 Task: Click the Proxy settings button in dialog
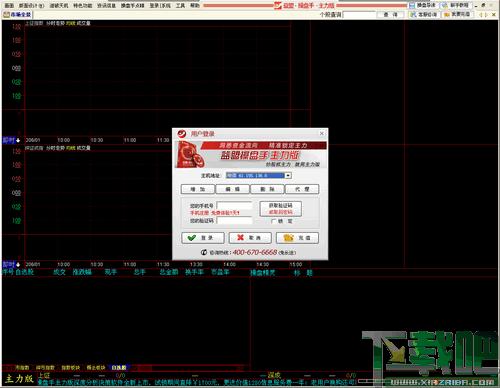pyautogui.click(x=302, y=189)
